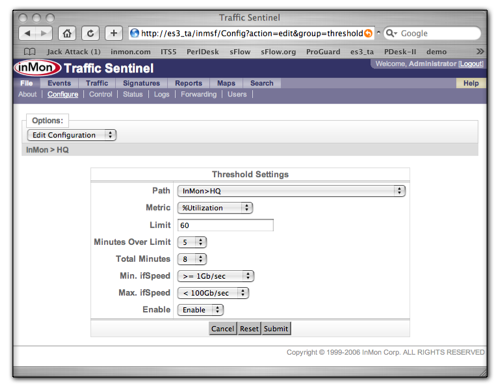Switch to the Events tab
This screenshot has height=387, width=500.
click(59, 83)
